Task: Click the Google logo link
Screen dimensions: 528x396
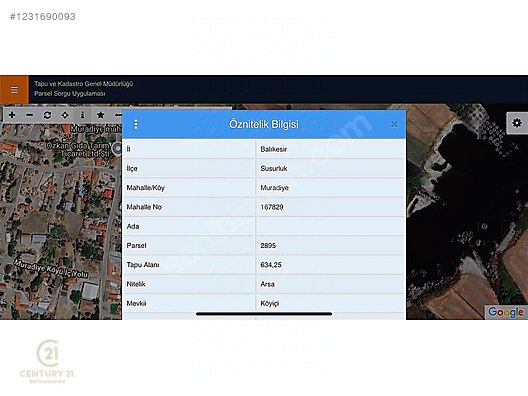Action: tap(506, 312)
